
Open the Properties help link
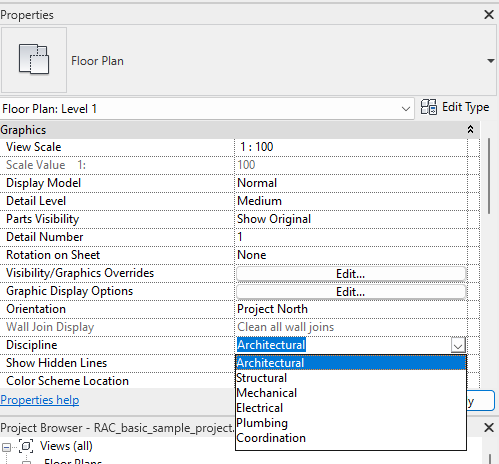tap(40, 400)
